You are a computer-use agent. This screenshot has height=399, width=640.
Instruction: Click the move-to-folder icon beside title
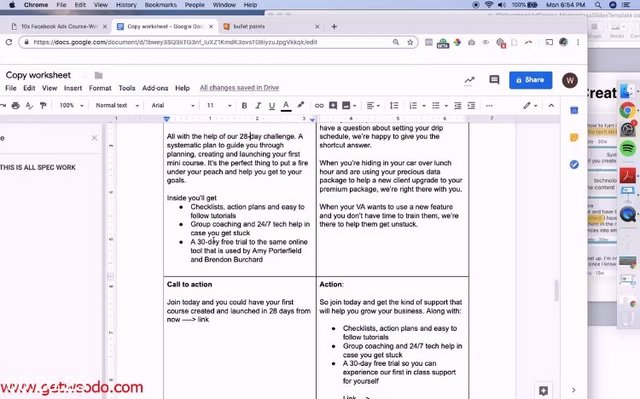click(98, 75)
